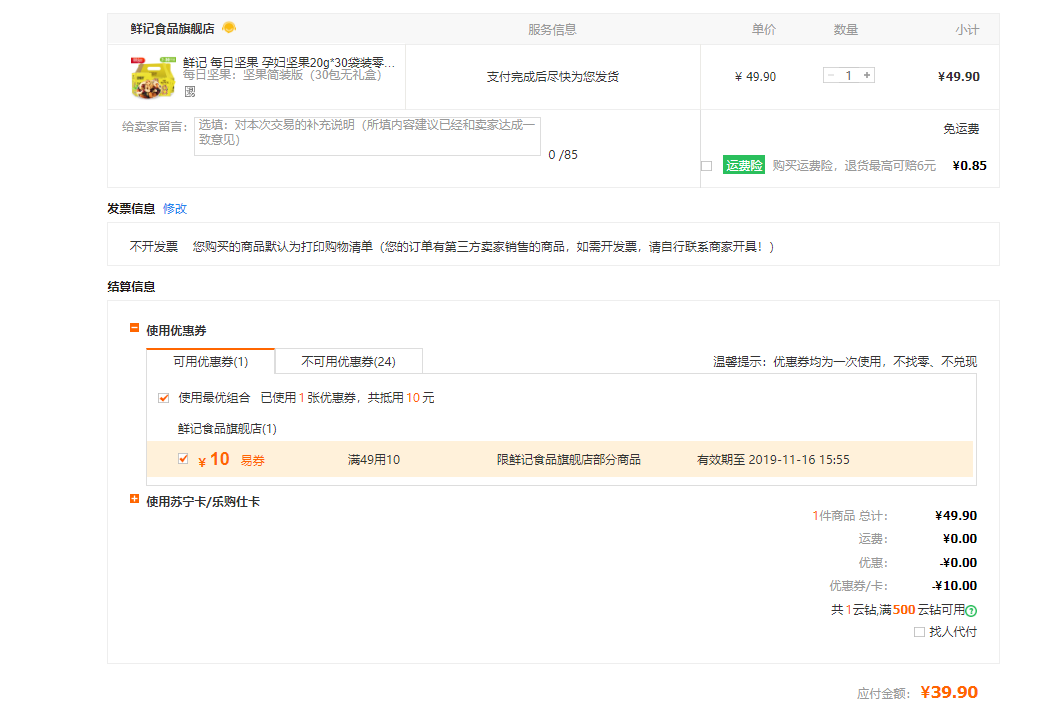Viewport: 1059px width, 704px height.
Task: Switch to 可用优惠券(1) tab
Action: (211, 361)
